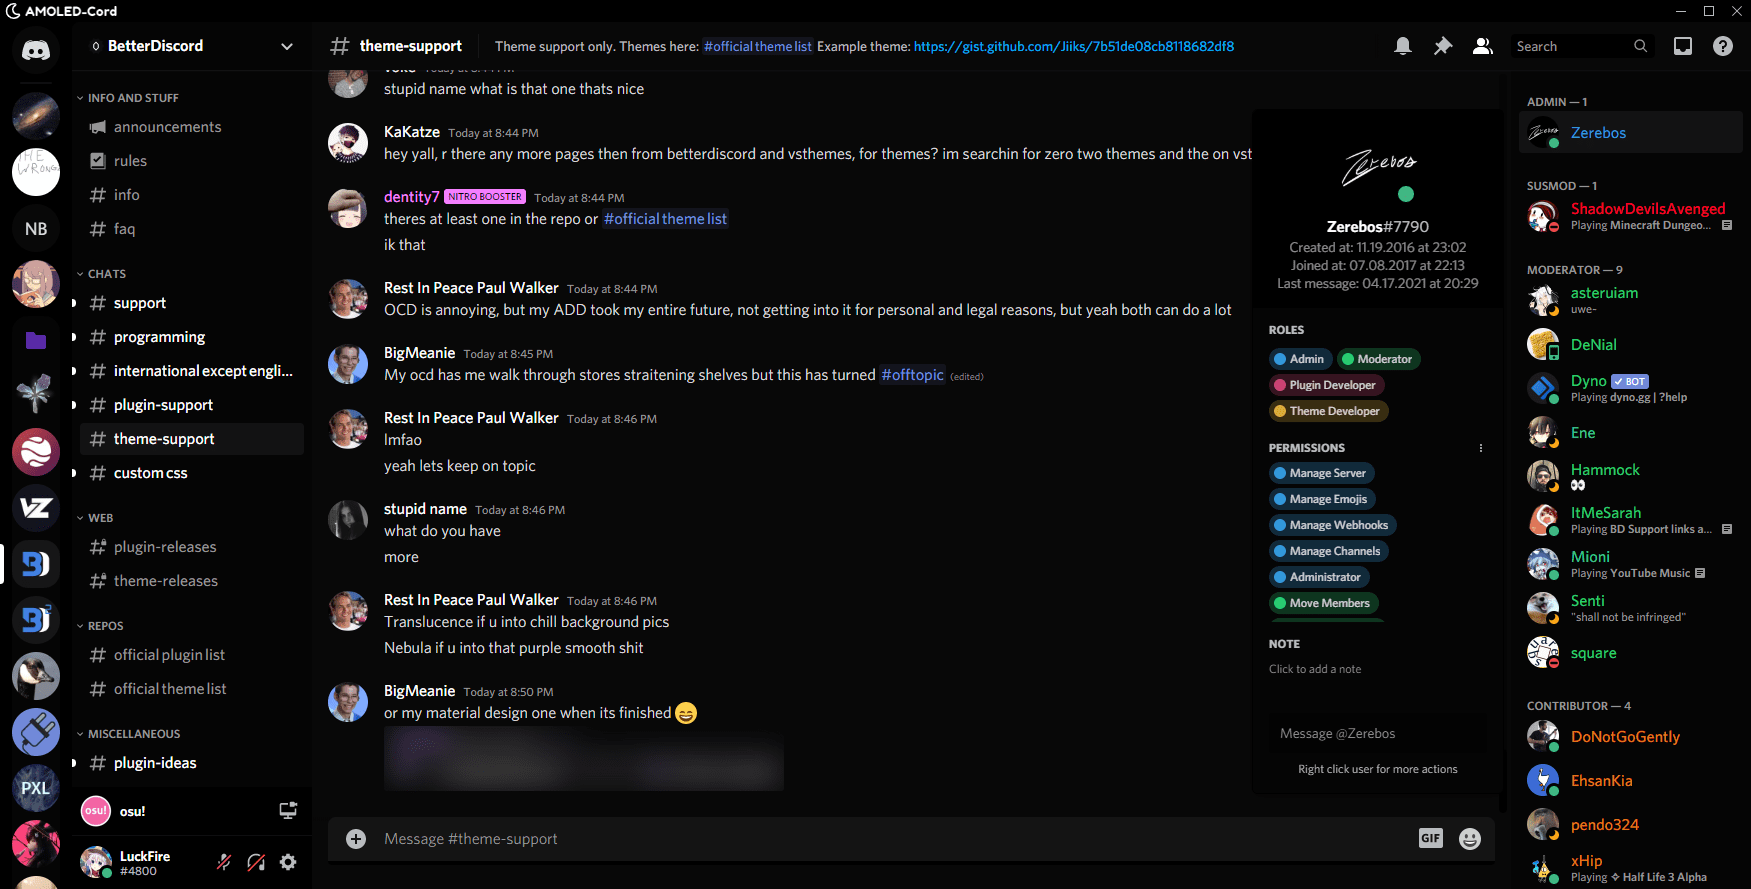The width and height of the screenshot is (1751, 889).
Task: Show pinned messages
Action: point(1443,46)
